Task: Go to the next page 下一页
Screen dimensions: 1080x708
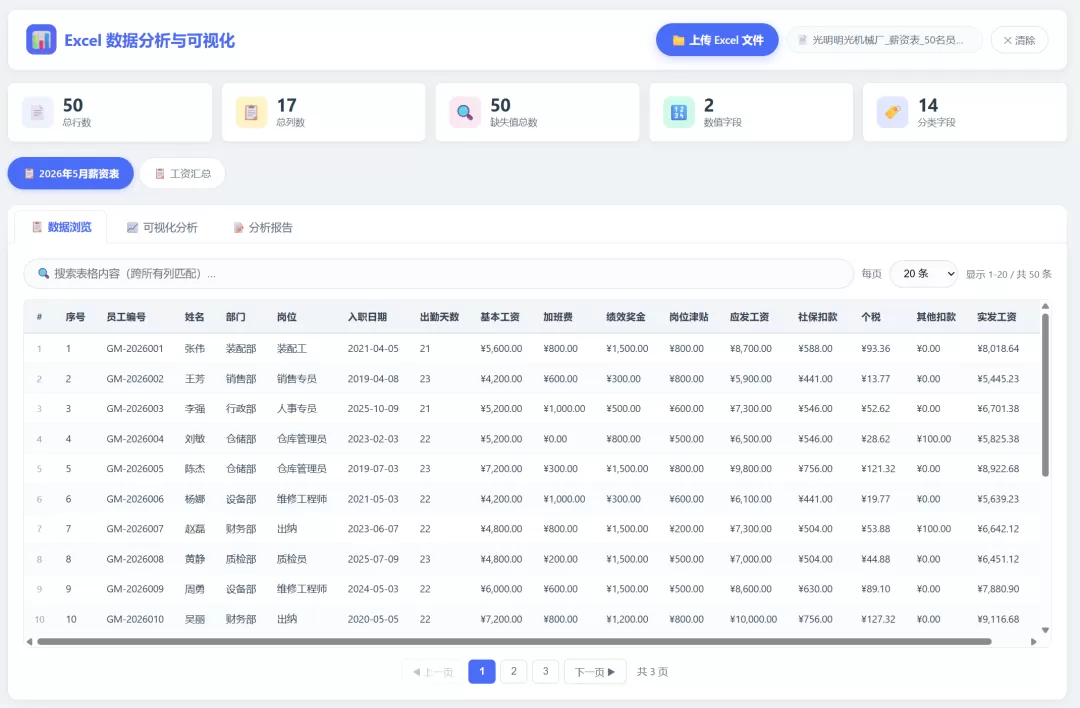Action: (595, 671)
